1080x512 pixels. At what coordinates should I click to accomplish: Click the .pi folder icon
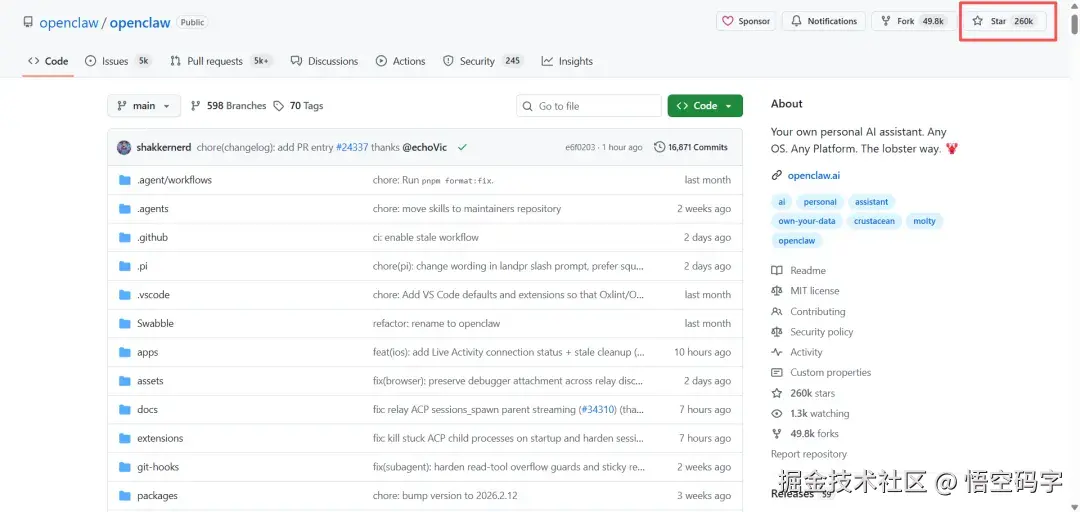pos(125,266)
